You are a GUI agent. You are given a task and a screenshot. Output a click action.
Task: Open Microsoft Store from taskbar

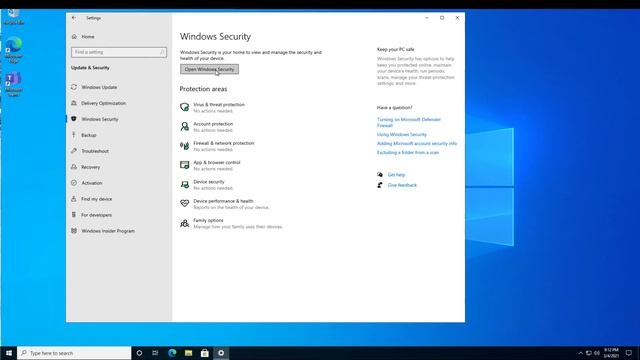click(204, 353)
